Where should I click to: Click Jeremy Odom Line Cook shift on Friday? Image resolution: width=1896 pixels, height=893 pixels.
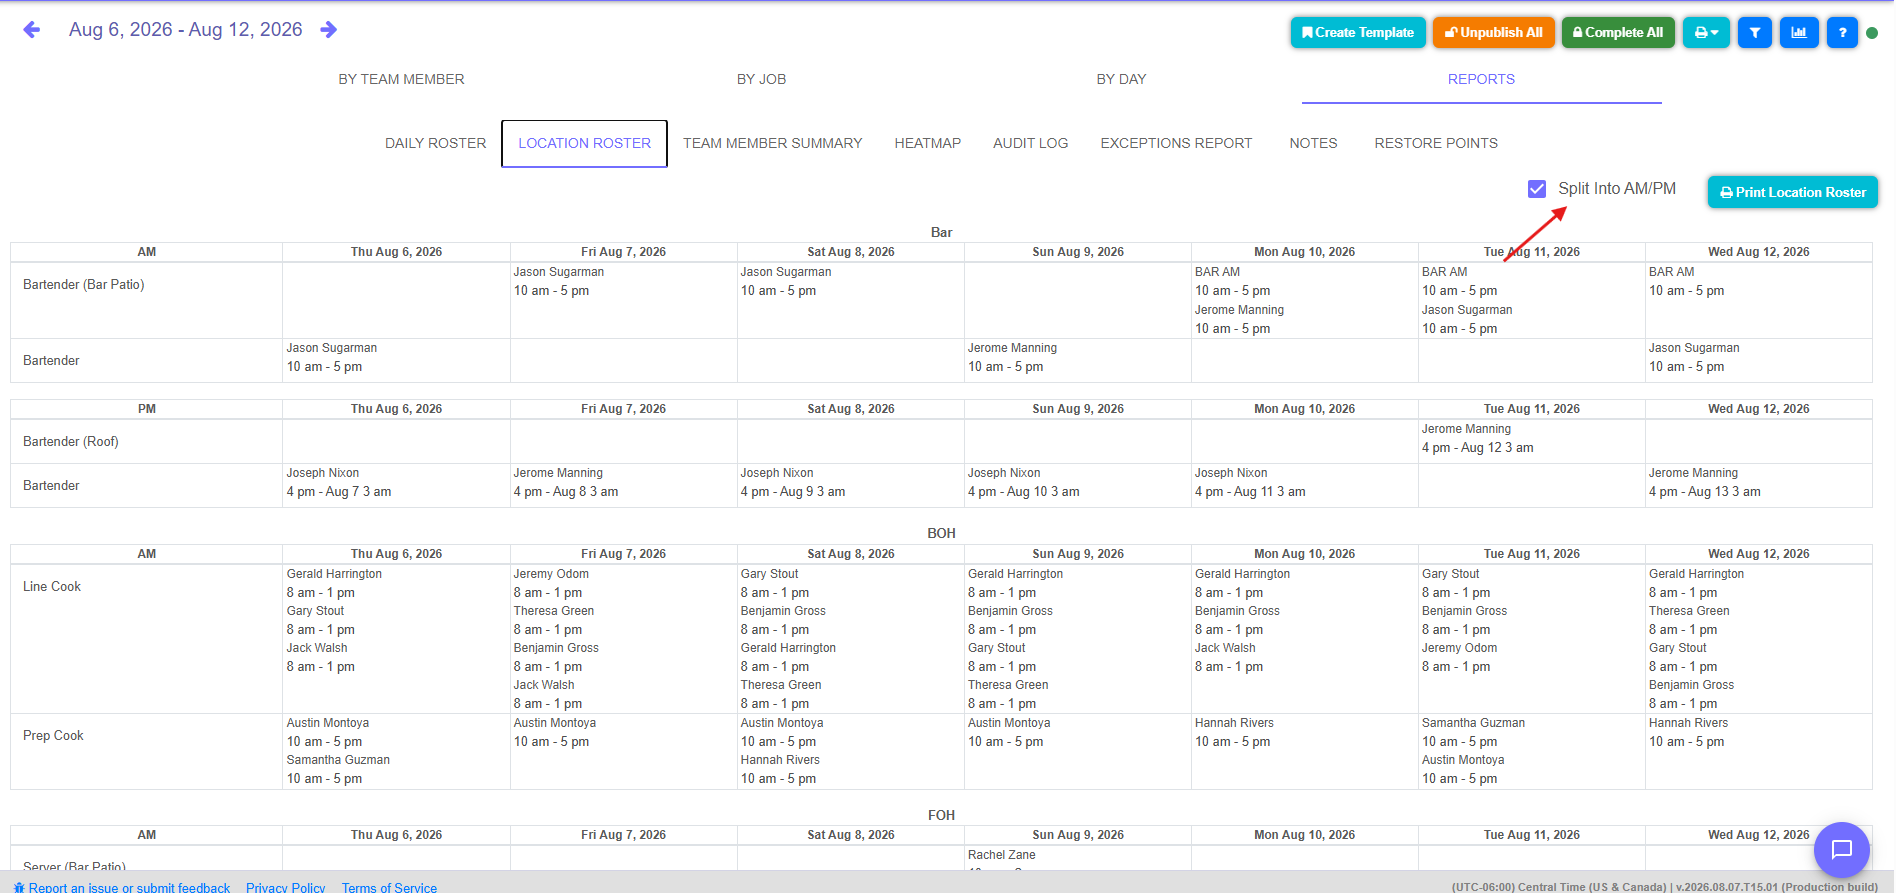click(551, 583)
